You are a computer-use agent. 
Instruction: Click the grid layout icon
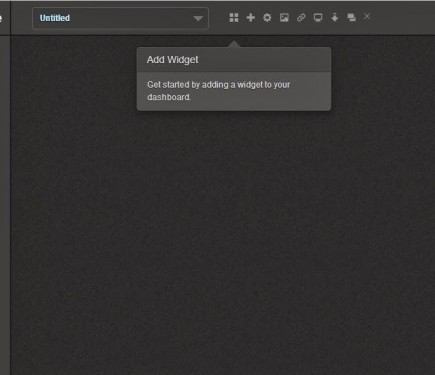tap(234, 18)
